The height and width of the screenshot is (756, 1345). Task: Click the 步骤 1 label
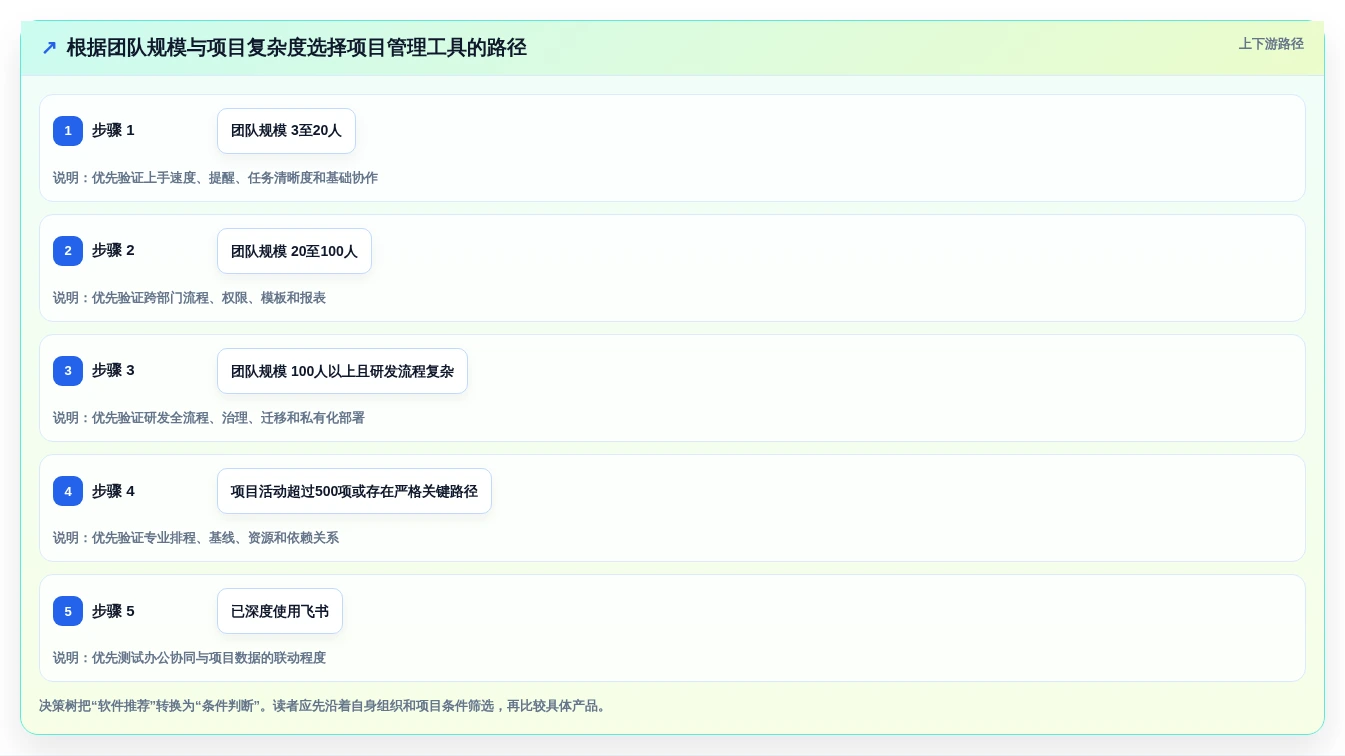point(113,131)
